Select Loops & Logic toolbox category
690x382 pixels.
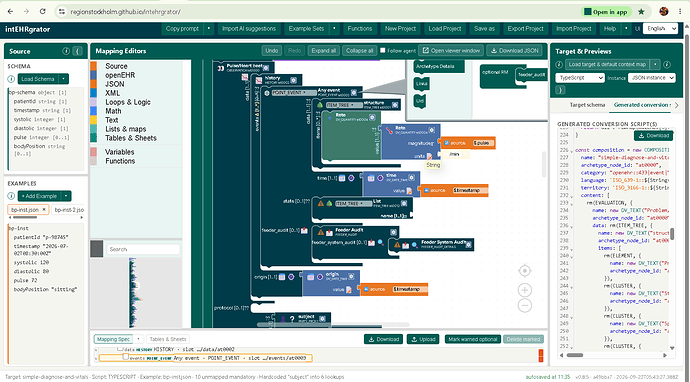[x=128, y=102]
